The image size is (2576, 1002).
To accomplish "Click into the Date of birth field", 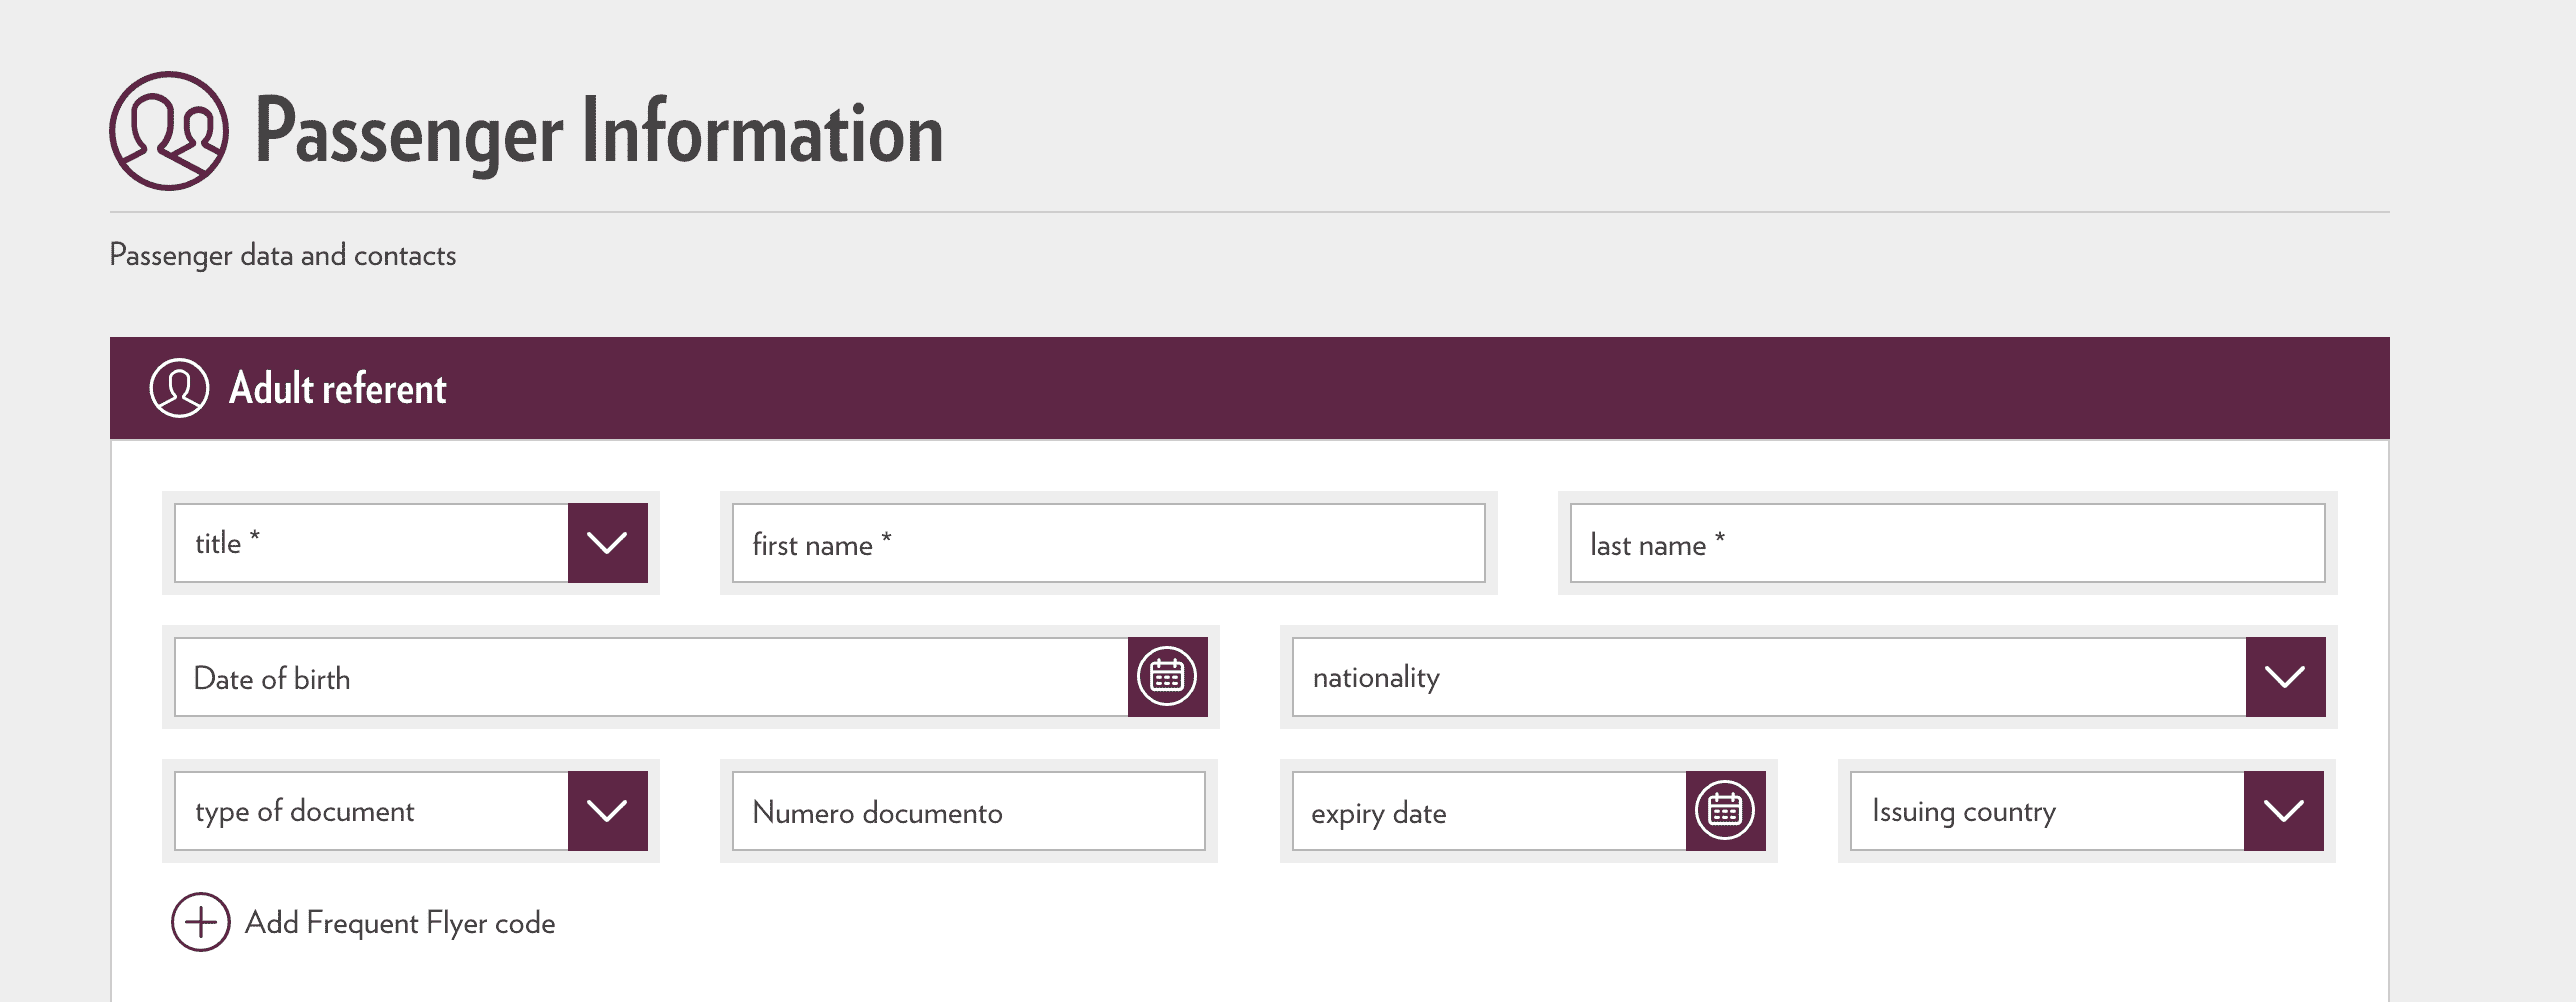I will click(650, 677).
